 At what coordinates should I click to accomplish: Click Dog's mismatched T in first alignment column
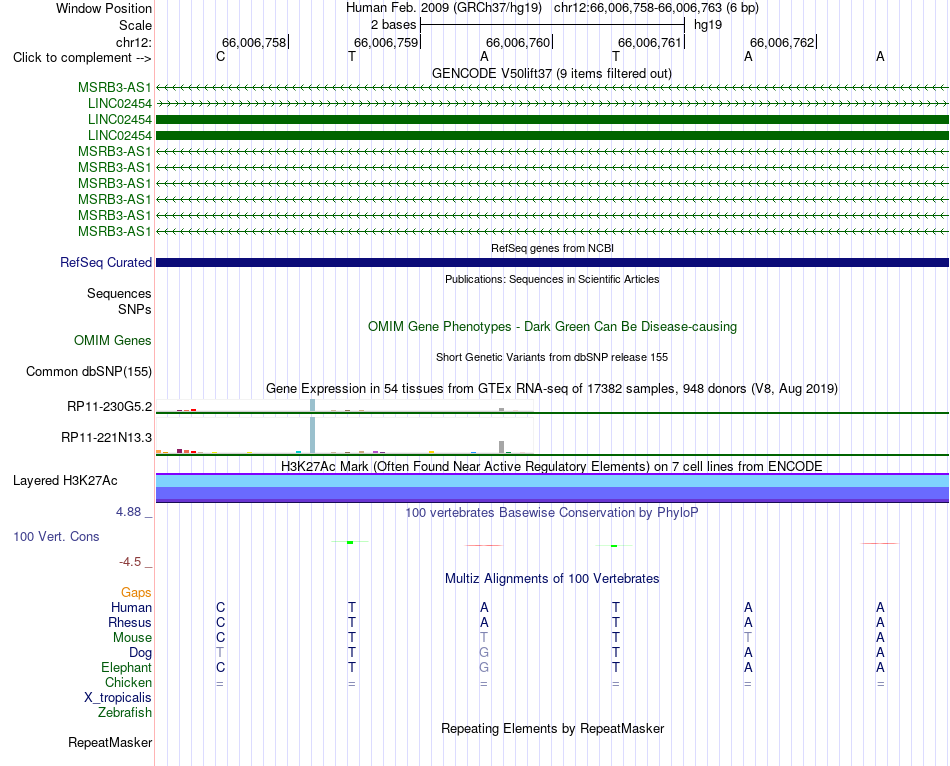[220, 653]
